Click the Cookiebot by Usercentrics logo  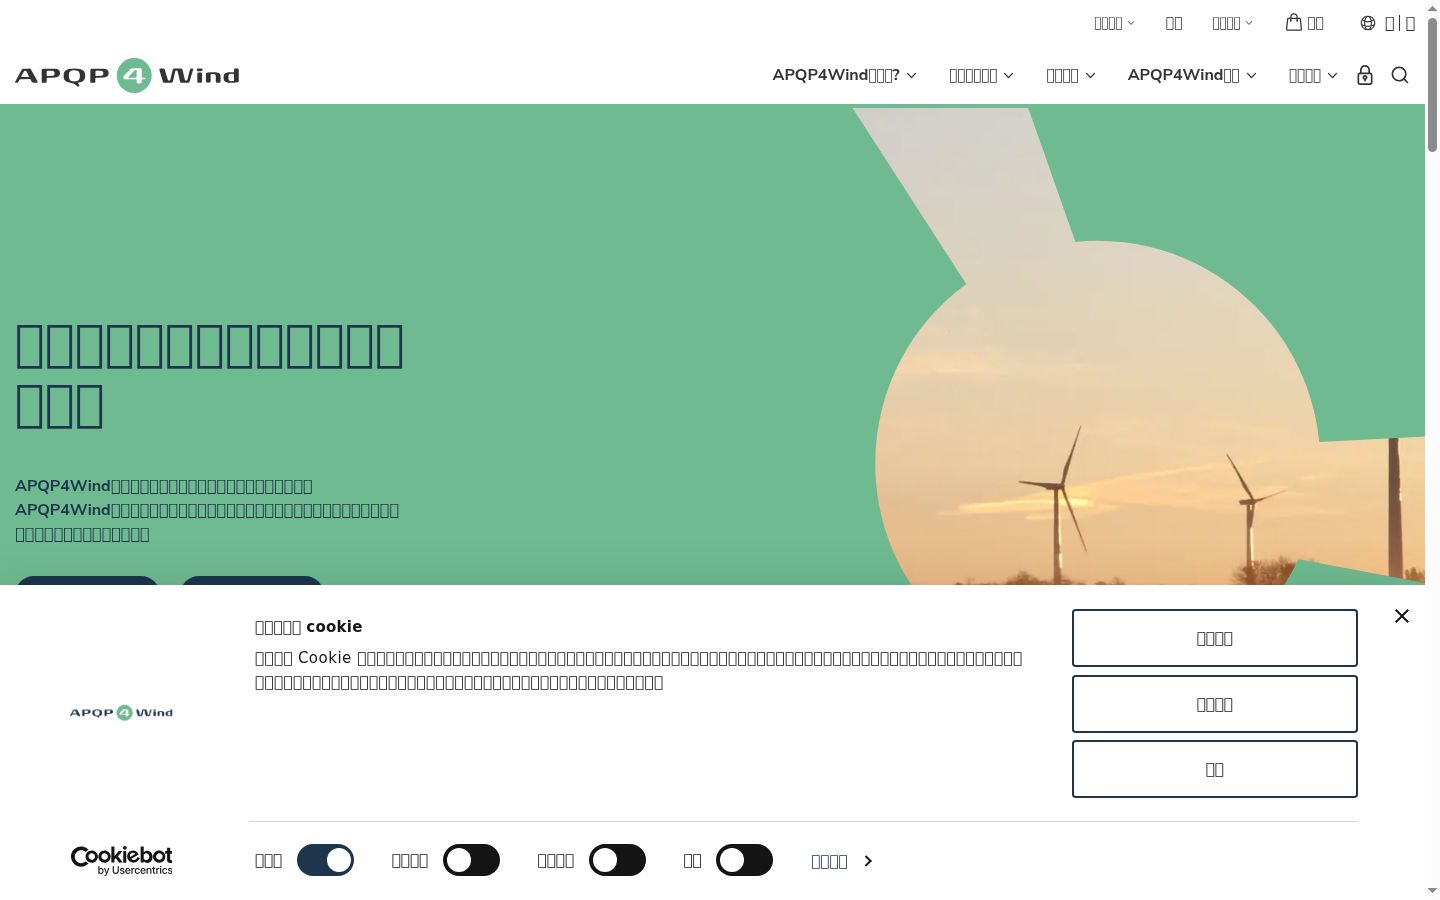pos(122,861)
